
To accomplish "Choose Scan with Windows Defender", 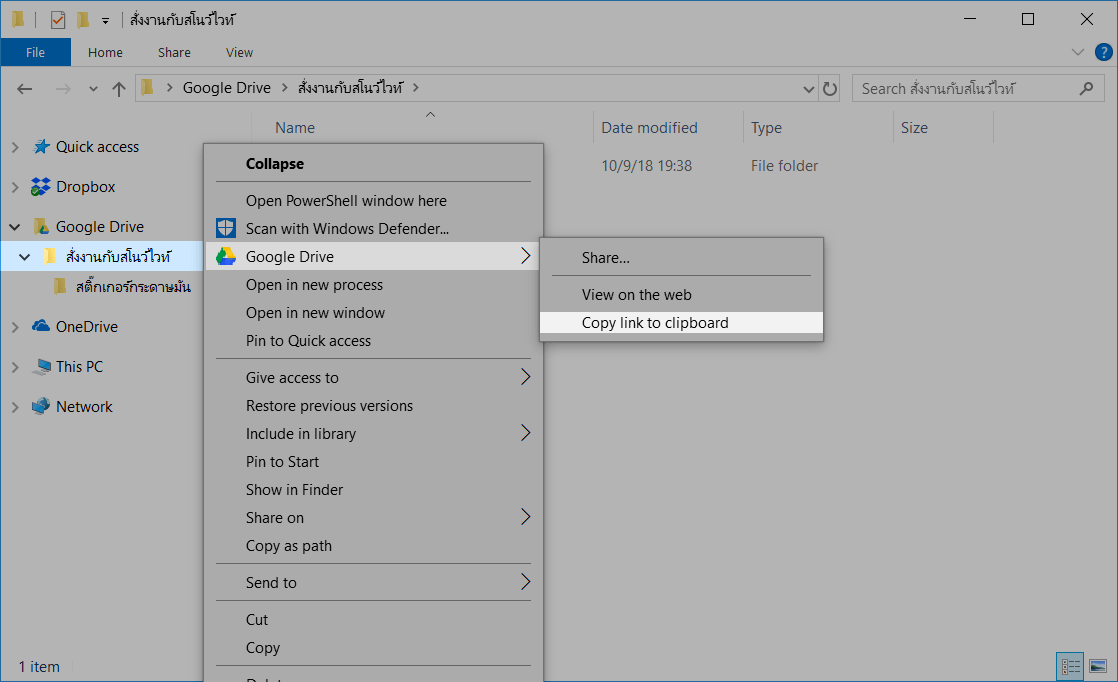I will tap(373, 229).
